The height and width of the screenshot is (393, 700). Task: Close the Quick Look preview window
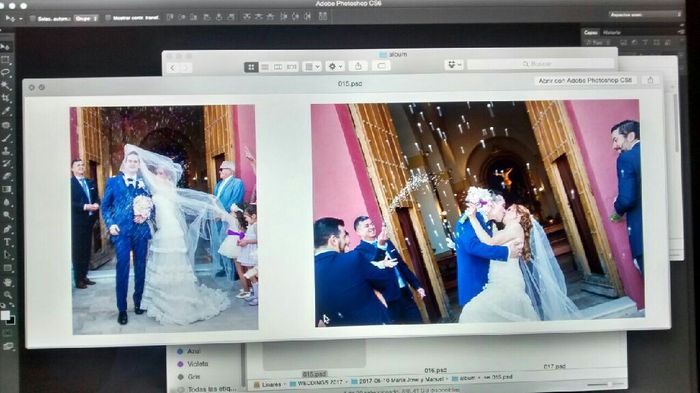(x=31, y=88)
